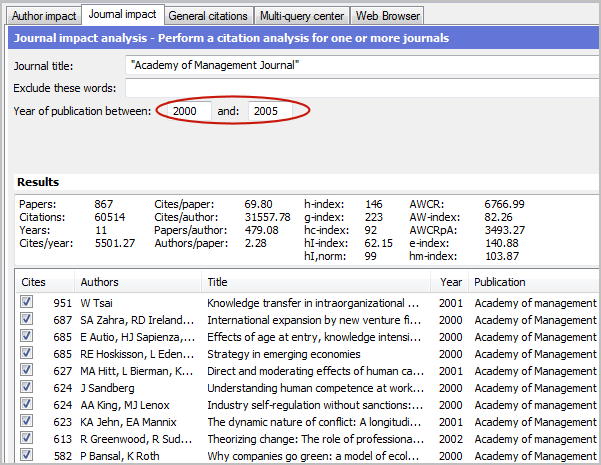Toggle the J Sandberg row checkbox
The width and height of the screenshot is (601, 465).
[x=26, y=387]
